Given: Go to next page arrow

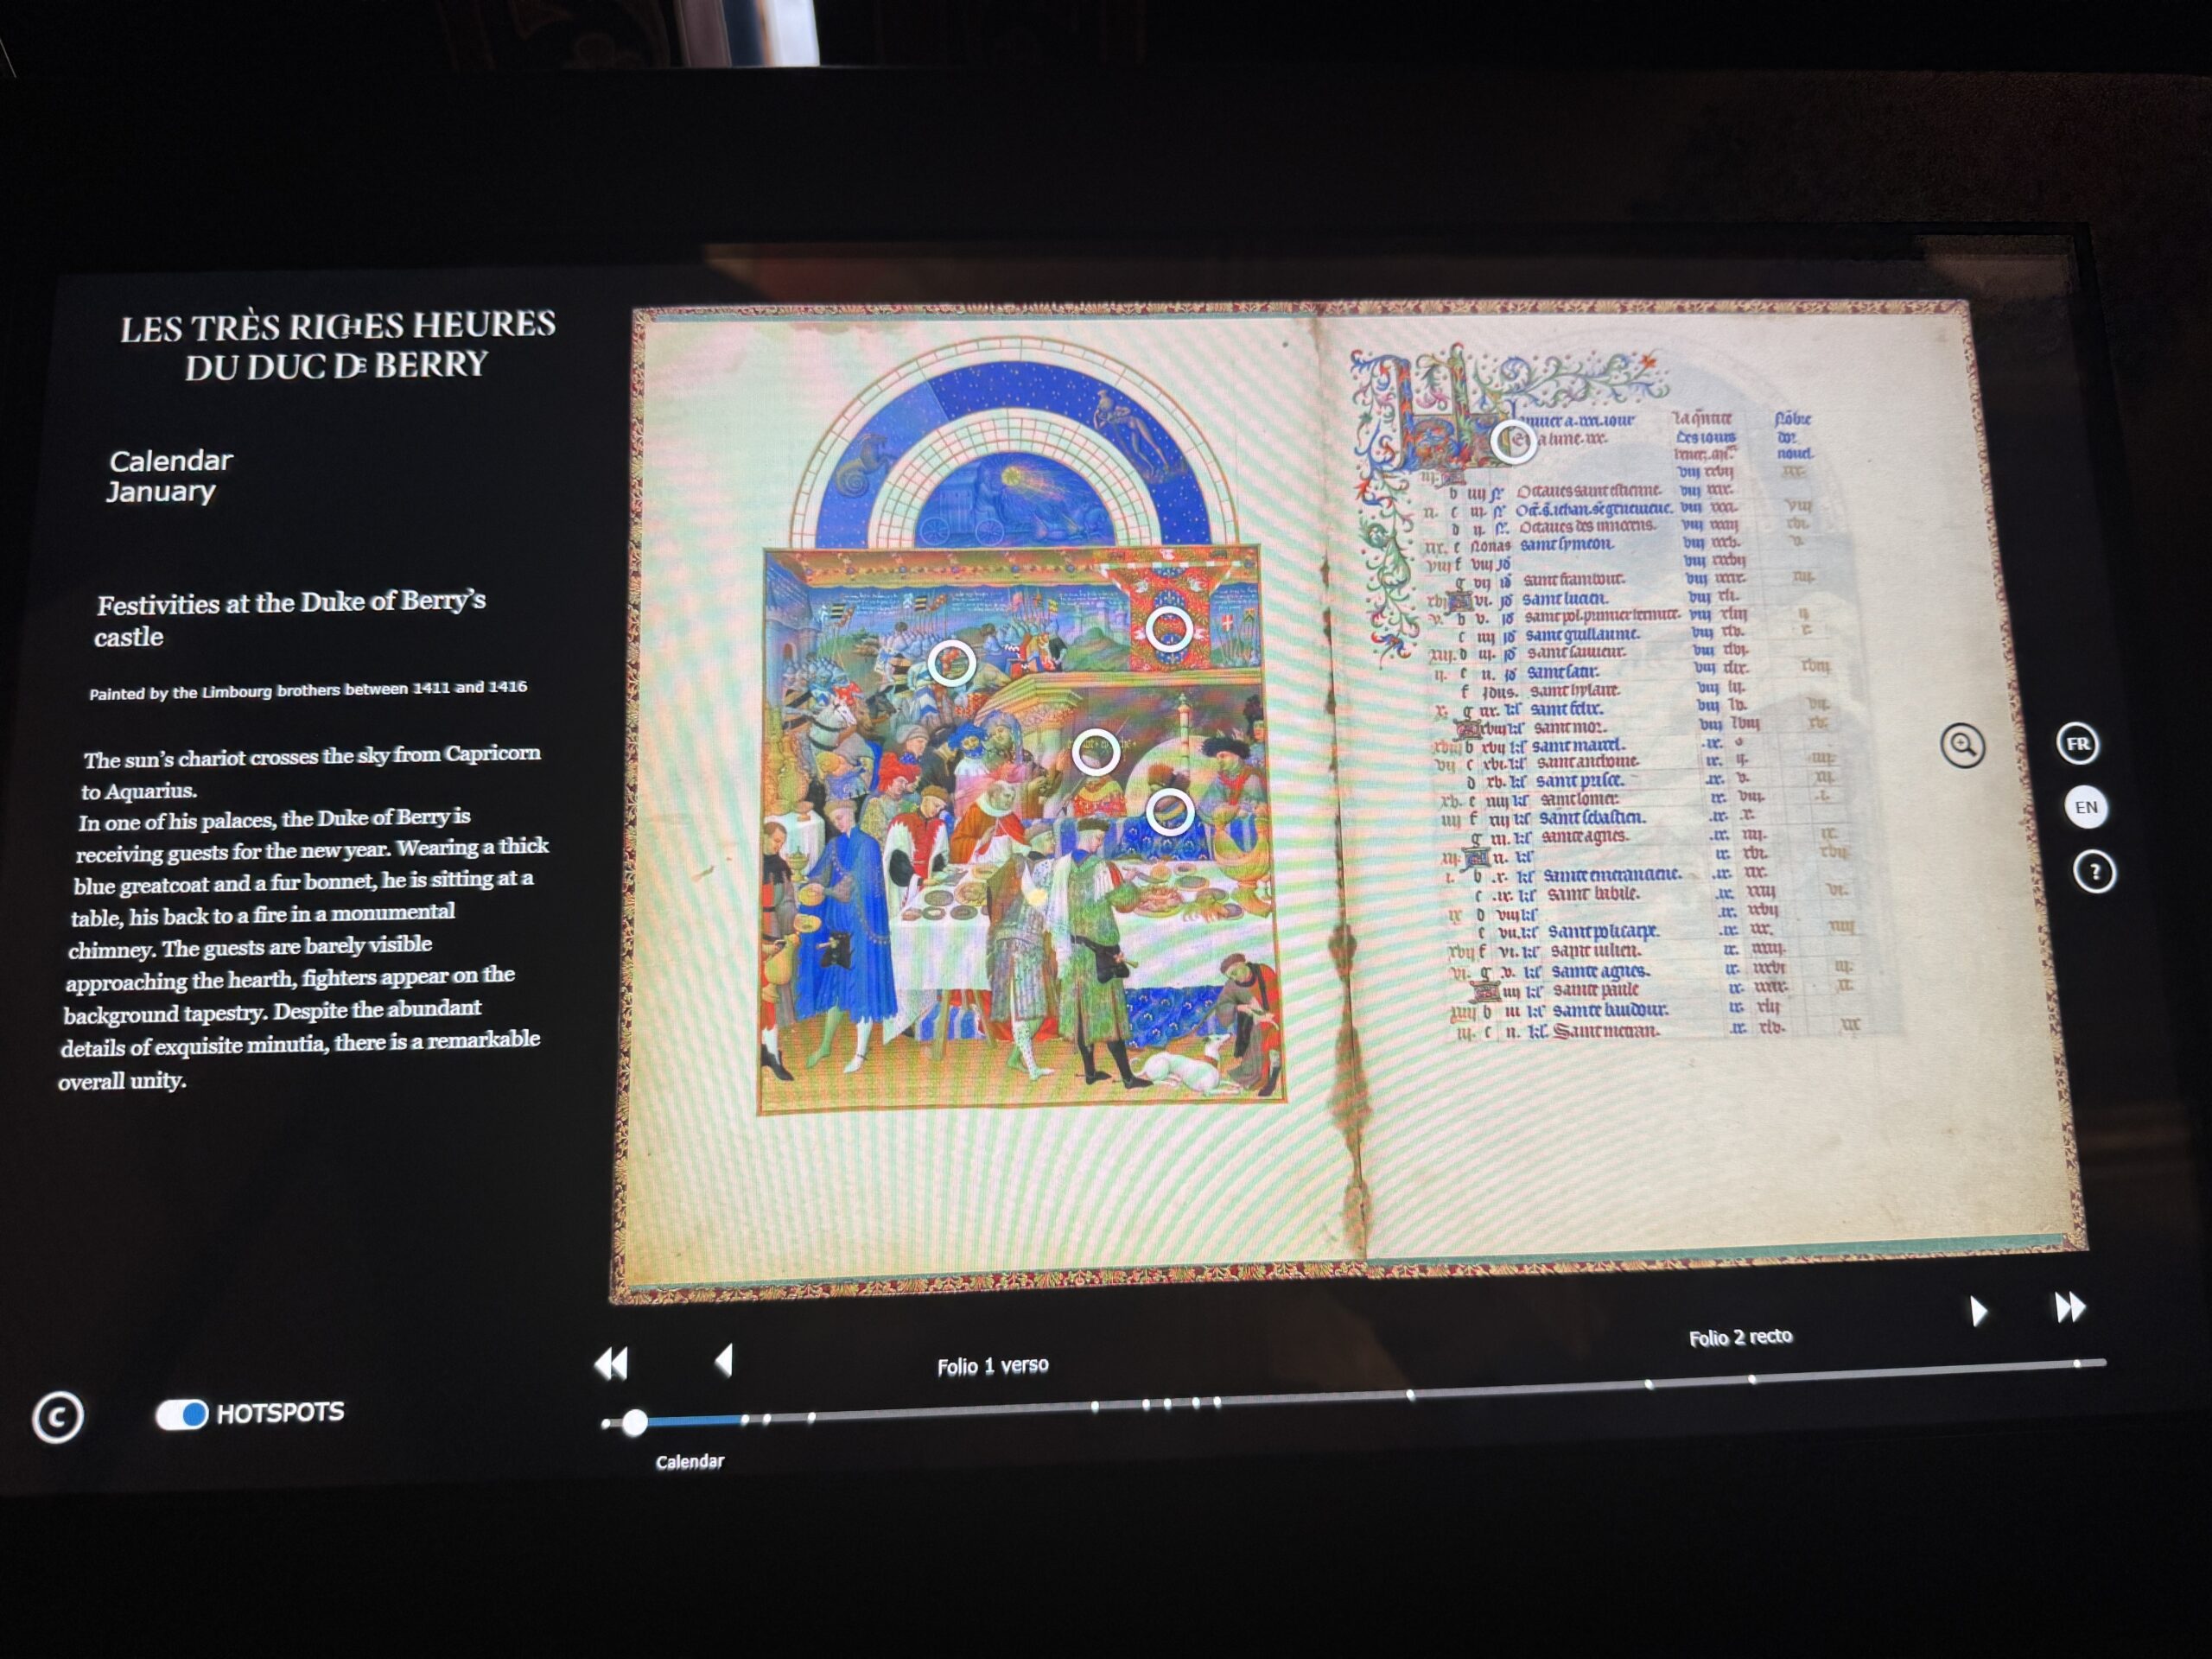Looking at the screenshot, I should tap(1978, 1311).
